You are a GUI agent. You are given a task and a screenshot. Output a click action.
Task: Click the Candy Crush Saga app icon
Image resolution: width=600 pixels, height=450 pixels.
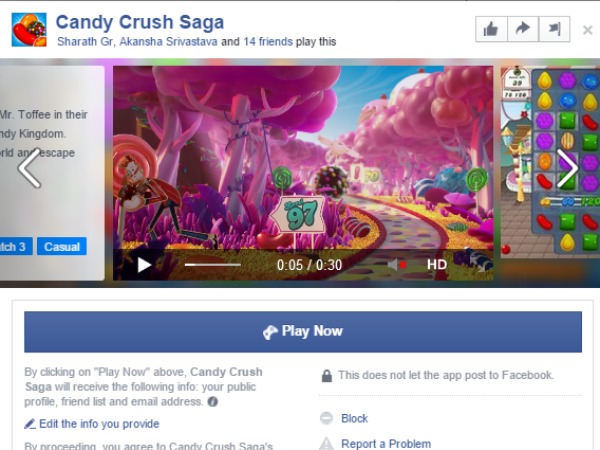29,29
